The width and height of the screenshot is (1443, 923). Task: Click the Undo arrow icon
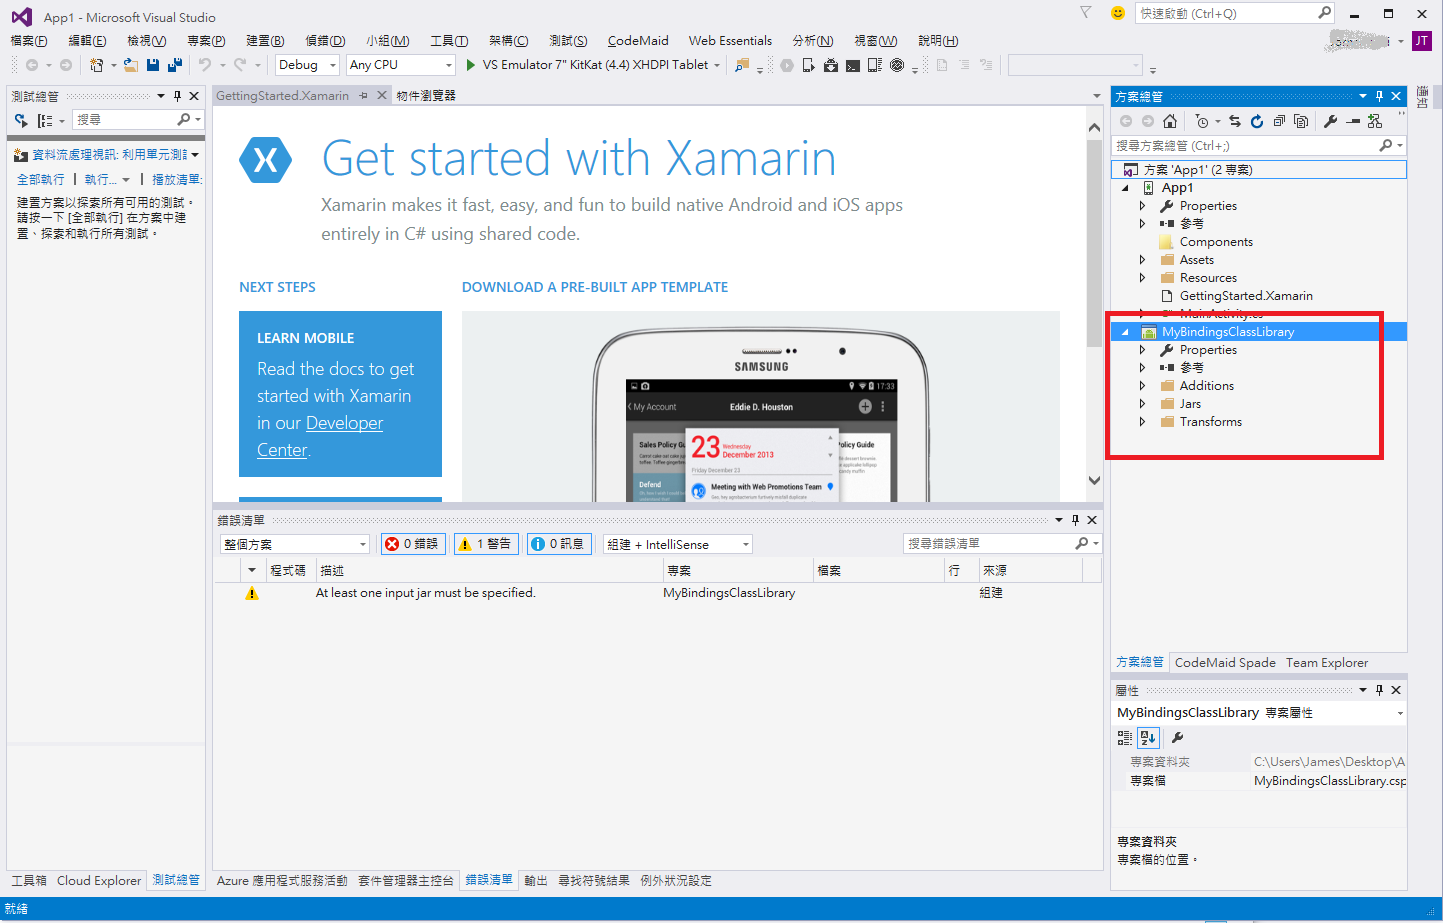pyautogui.click(x=204, y=65)
